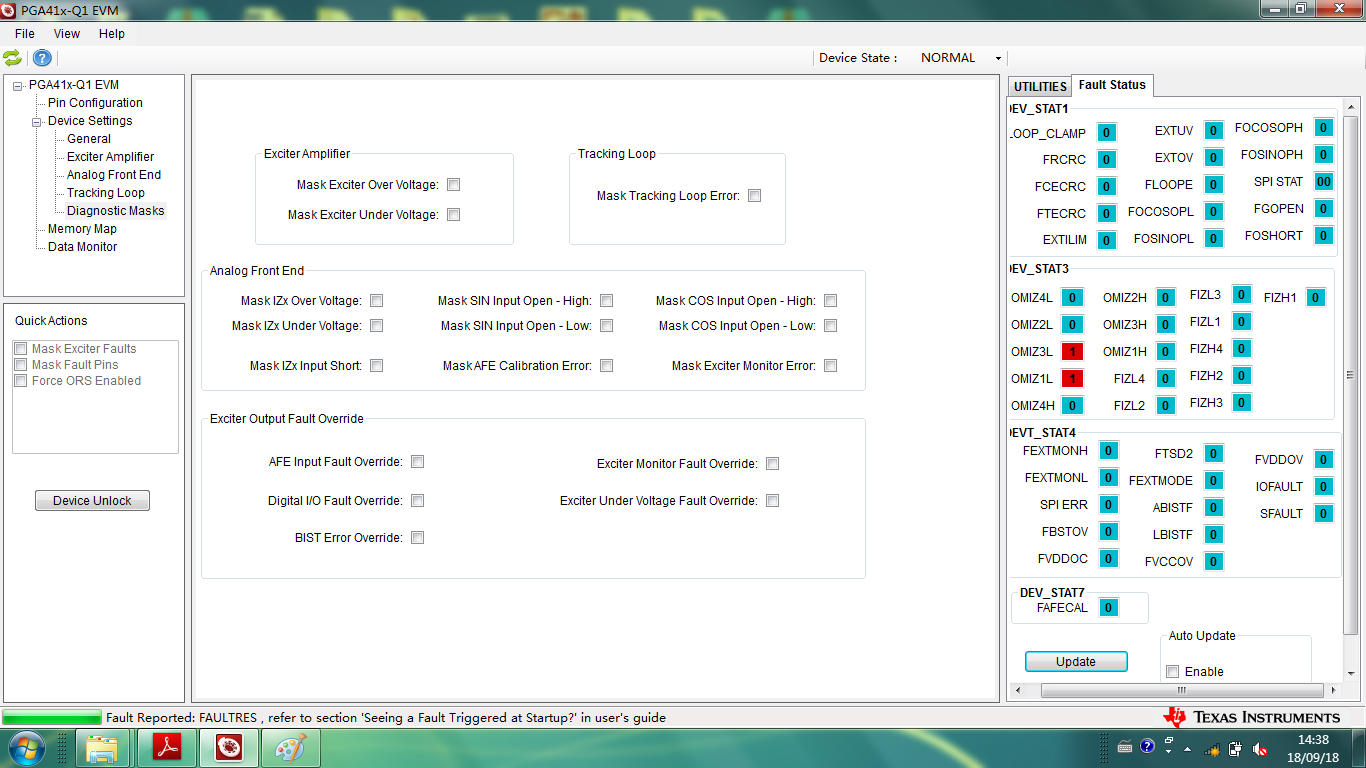The height and width of the screenshot is (768, 1366).
Task: Click the network signal tray icon
Action: point(1212,749)
